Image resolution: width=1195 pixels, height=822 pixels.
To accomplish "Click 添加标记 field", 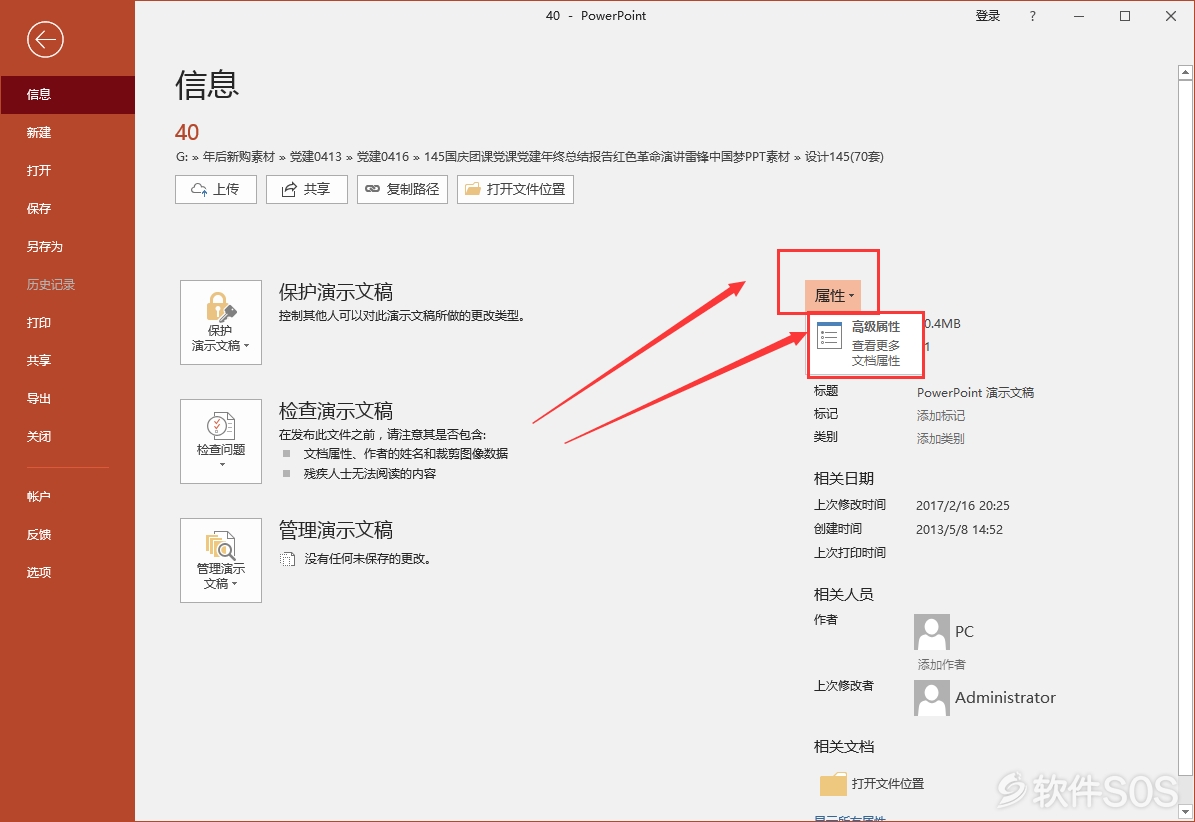I will tap(940, 416).
